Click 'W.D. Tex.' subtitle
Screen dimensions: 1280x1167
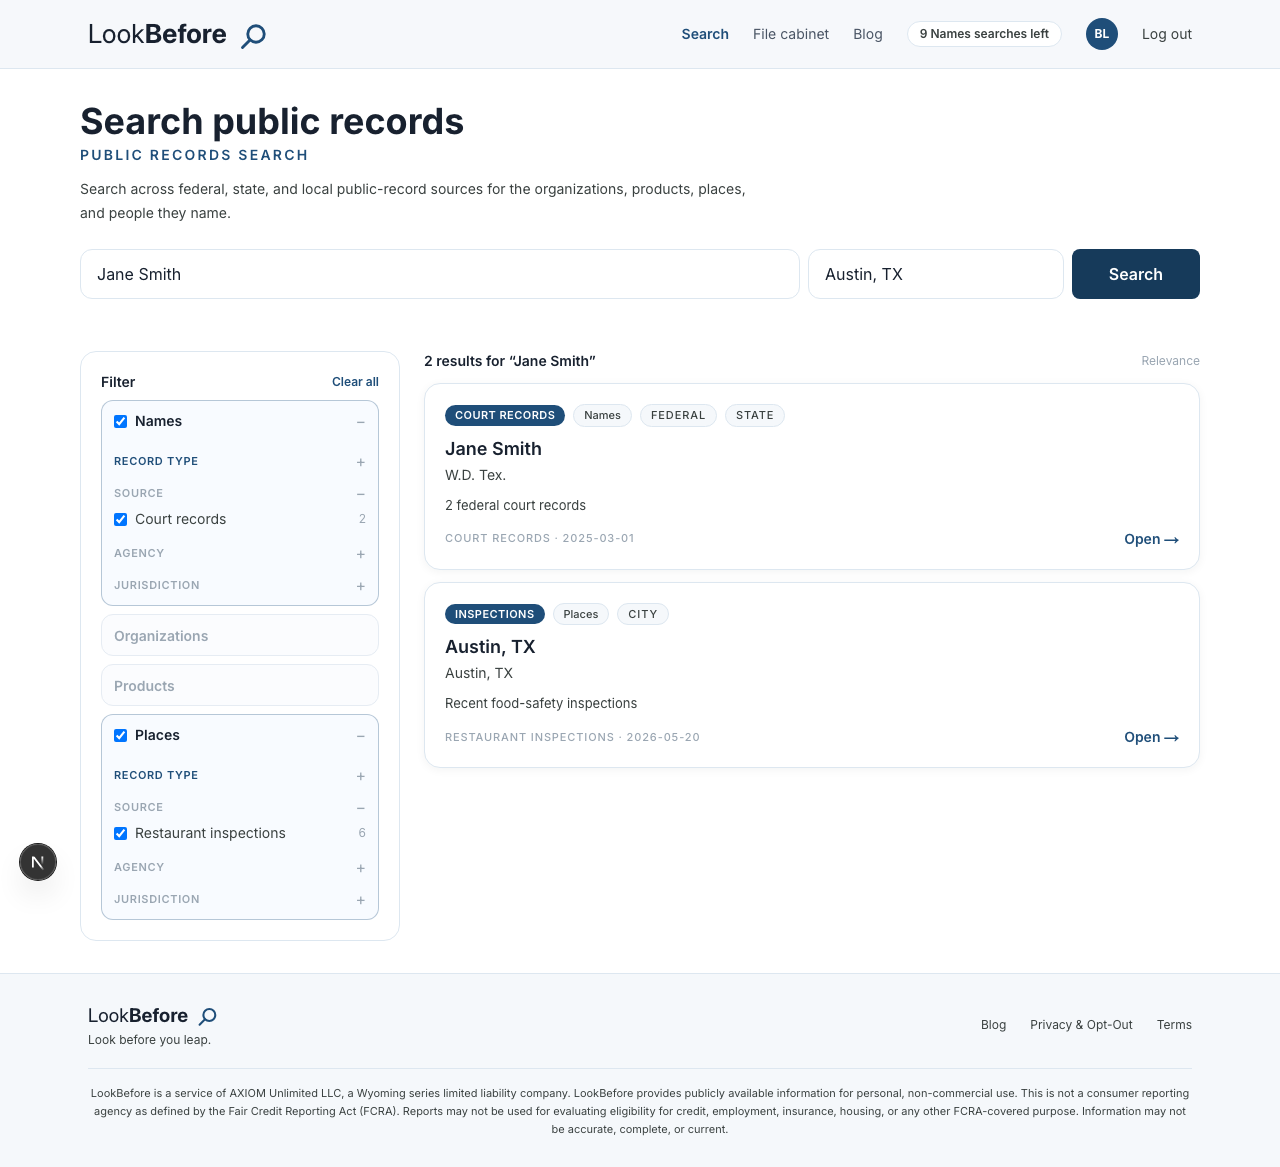475,475
